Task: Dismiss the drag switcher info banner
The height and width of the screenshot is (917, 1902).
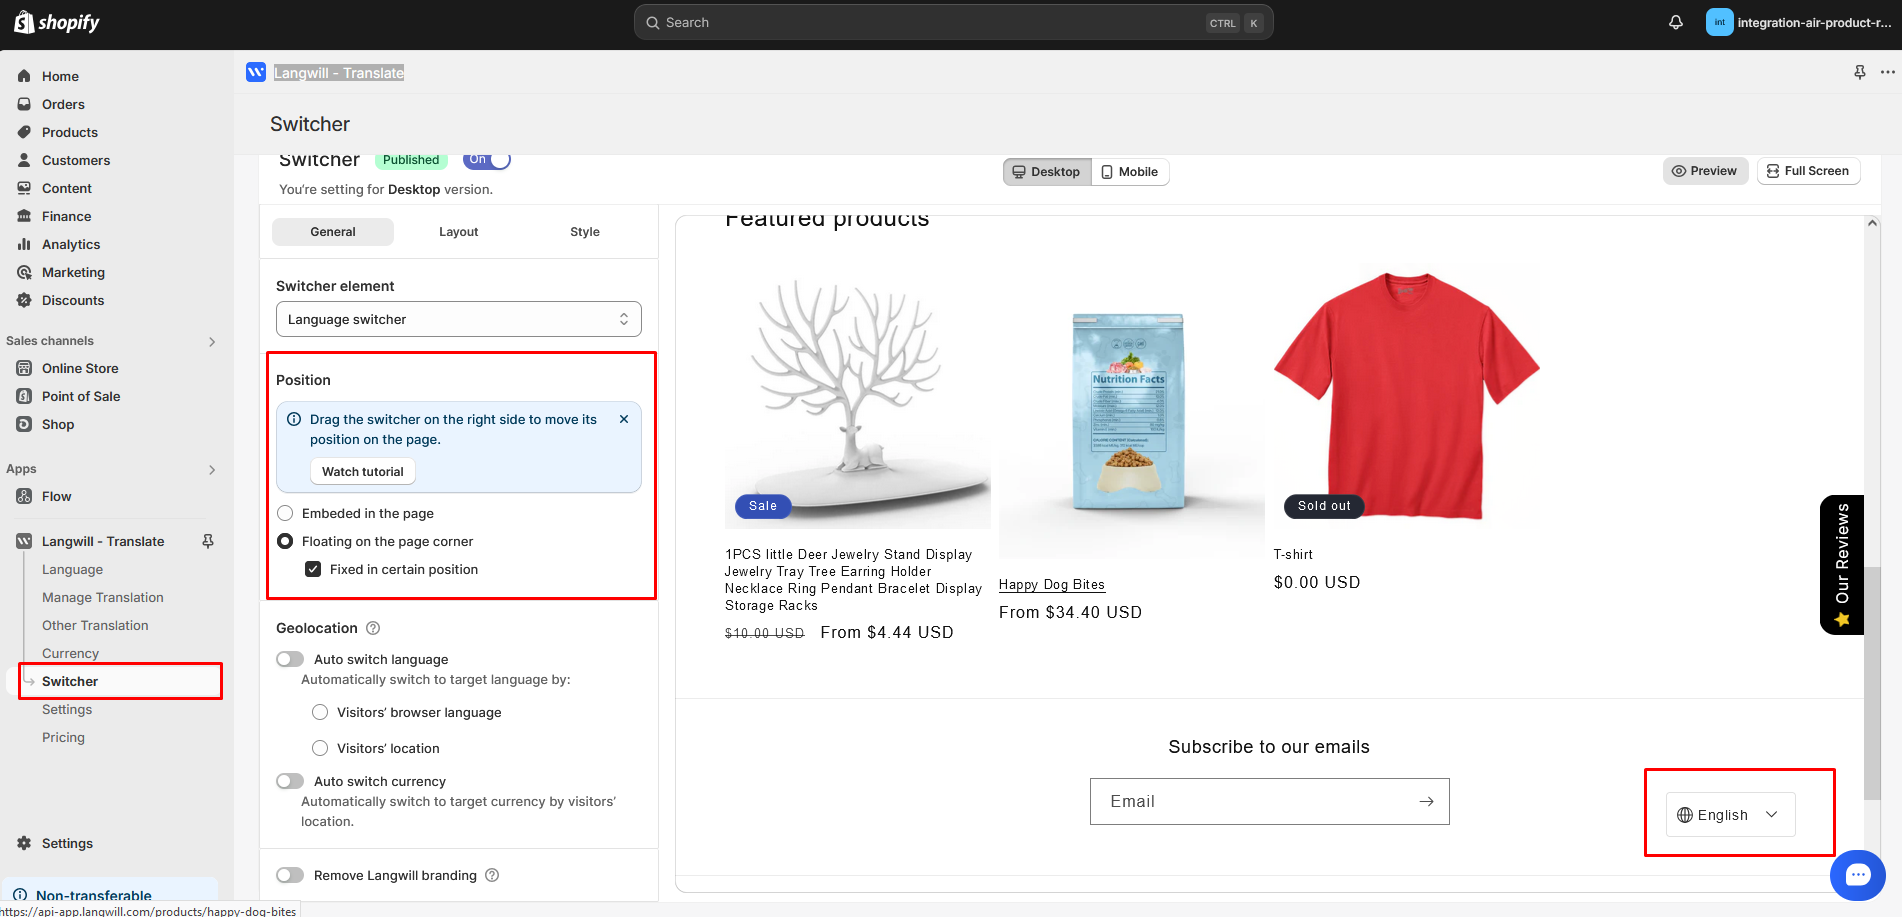Action: 624,419
